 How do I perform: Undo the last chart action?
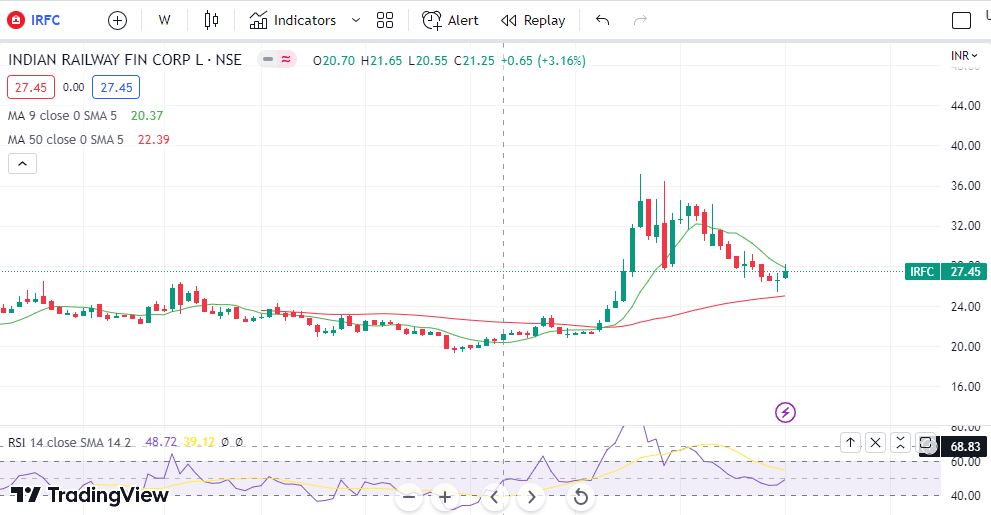[602, 20]
